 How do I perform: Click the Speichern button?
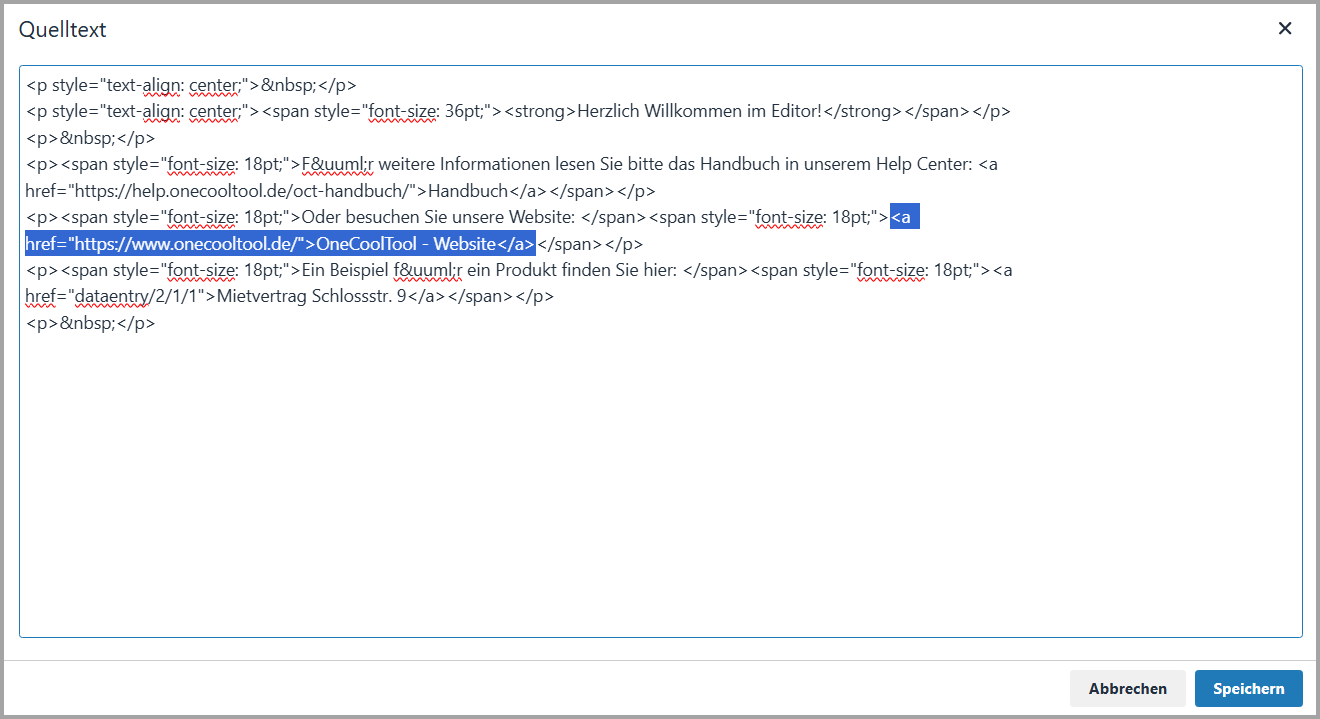click(1248, 688)
